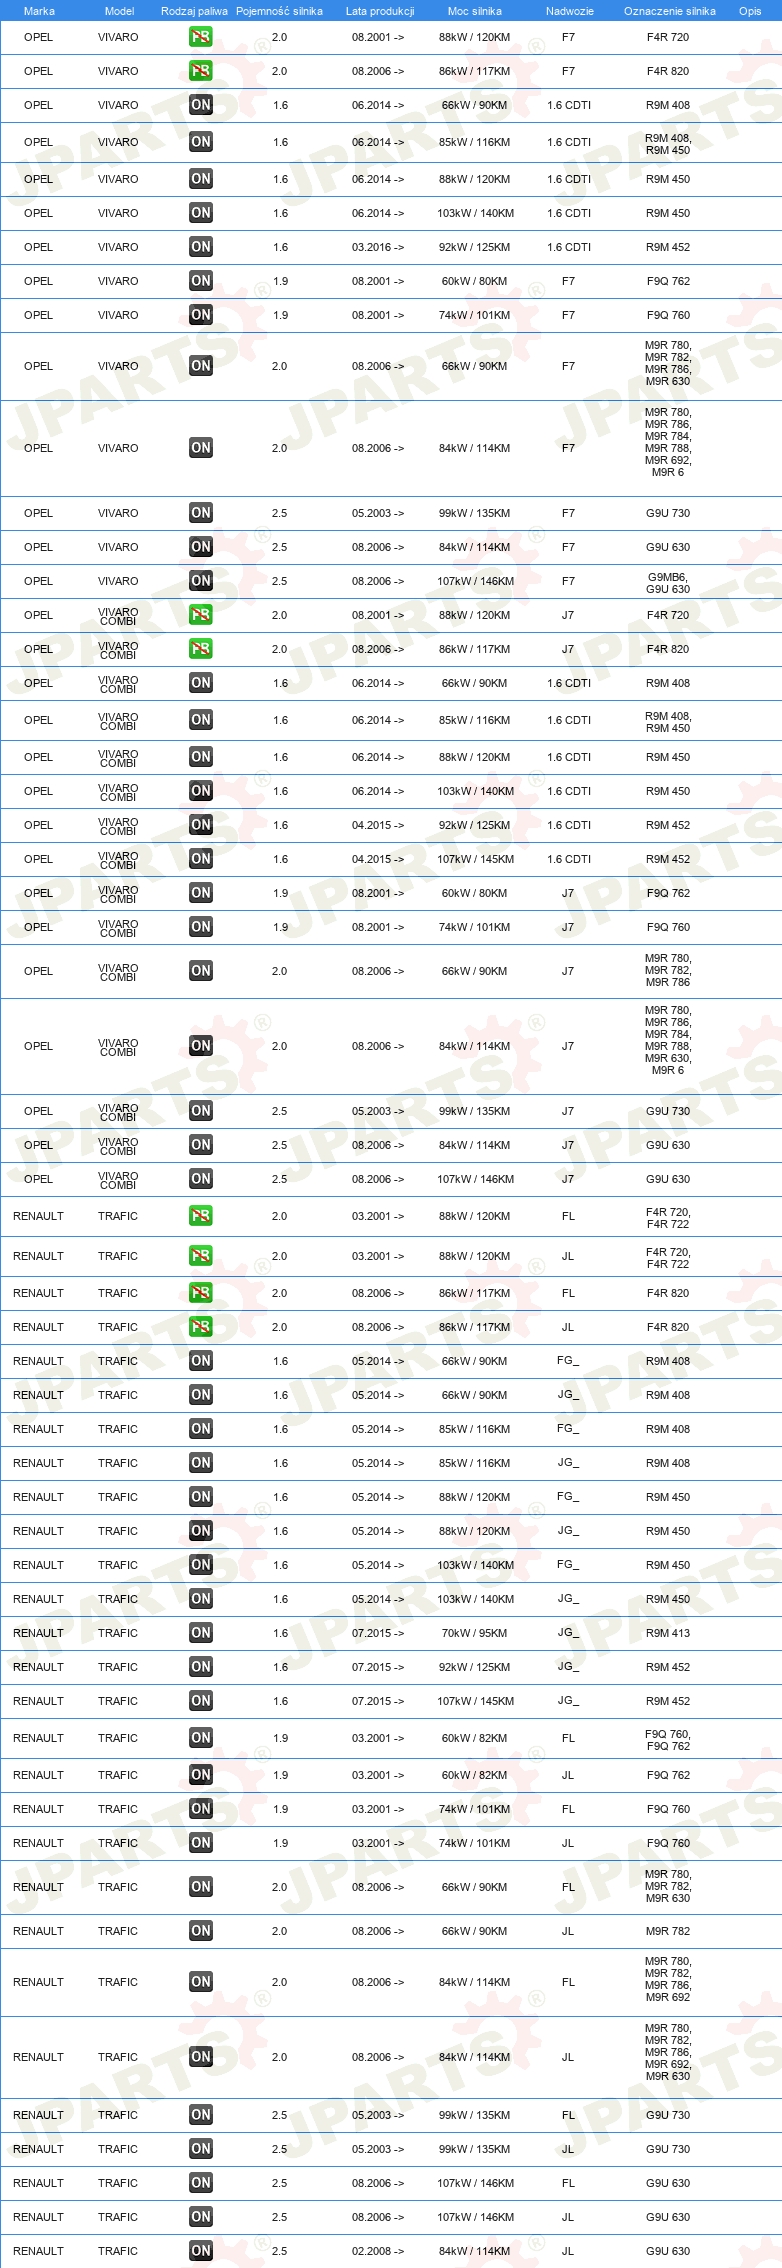Select the F9Q 760, F9Q 762 engine code cell
782x2268 pixels.
[668, 1740]
